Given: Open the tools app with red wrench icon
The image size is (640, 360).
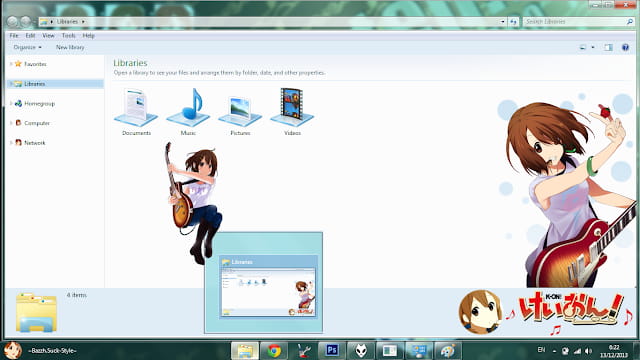Looking at the screenshot, I should click(x=303, y=351).
